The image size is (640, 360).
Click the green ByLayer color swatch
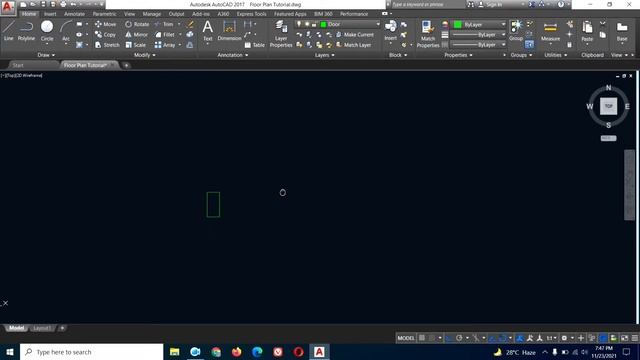click(x=458, y=24)
